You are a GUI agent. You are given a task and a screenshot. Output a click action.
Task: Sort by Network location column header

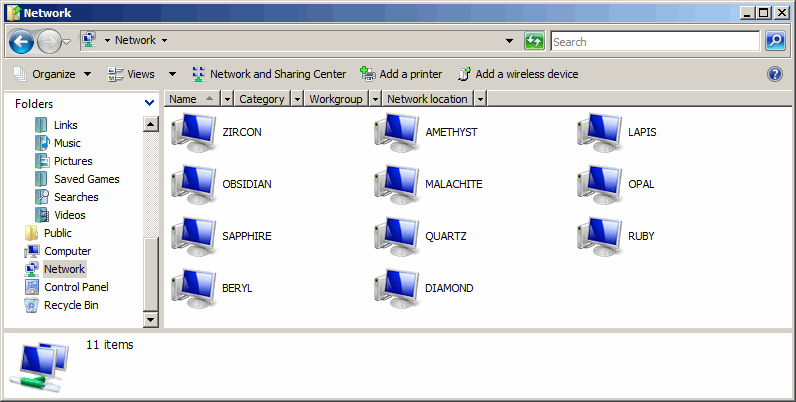coord(427,99)
